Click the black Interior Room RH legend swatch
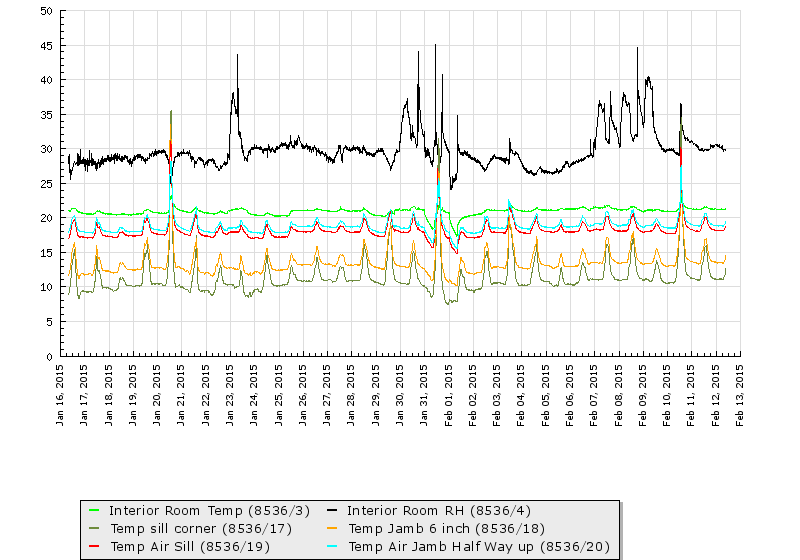 point(334,509)
